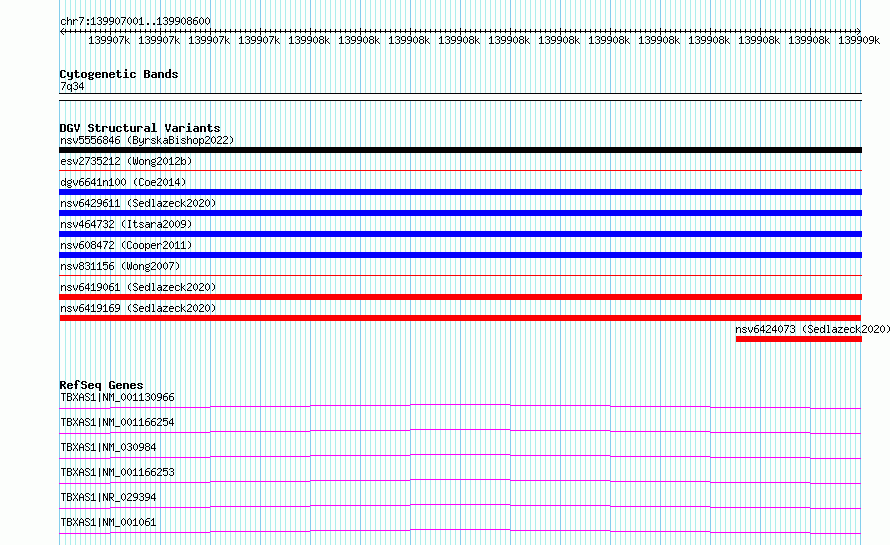Select the blue bar under dgv6641n100
890x545 pixels.
click(460, 192)
